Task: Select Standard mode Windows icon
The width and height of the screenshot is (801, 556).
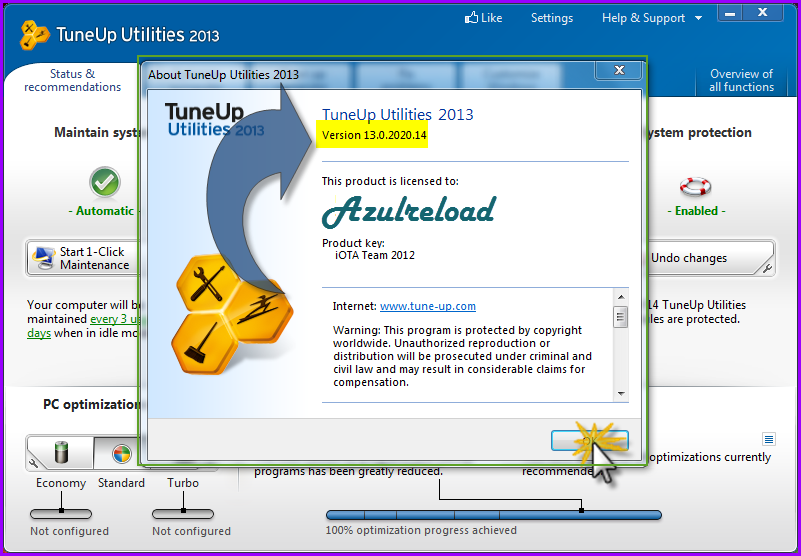Action: (x=122, y=453)
